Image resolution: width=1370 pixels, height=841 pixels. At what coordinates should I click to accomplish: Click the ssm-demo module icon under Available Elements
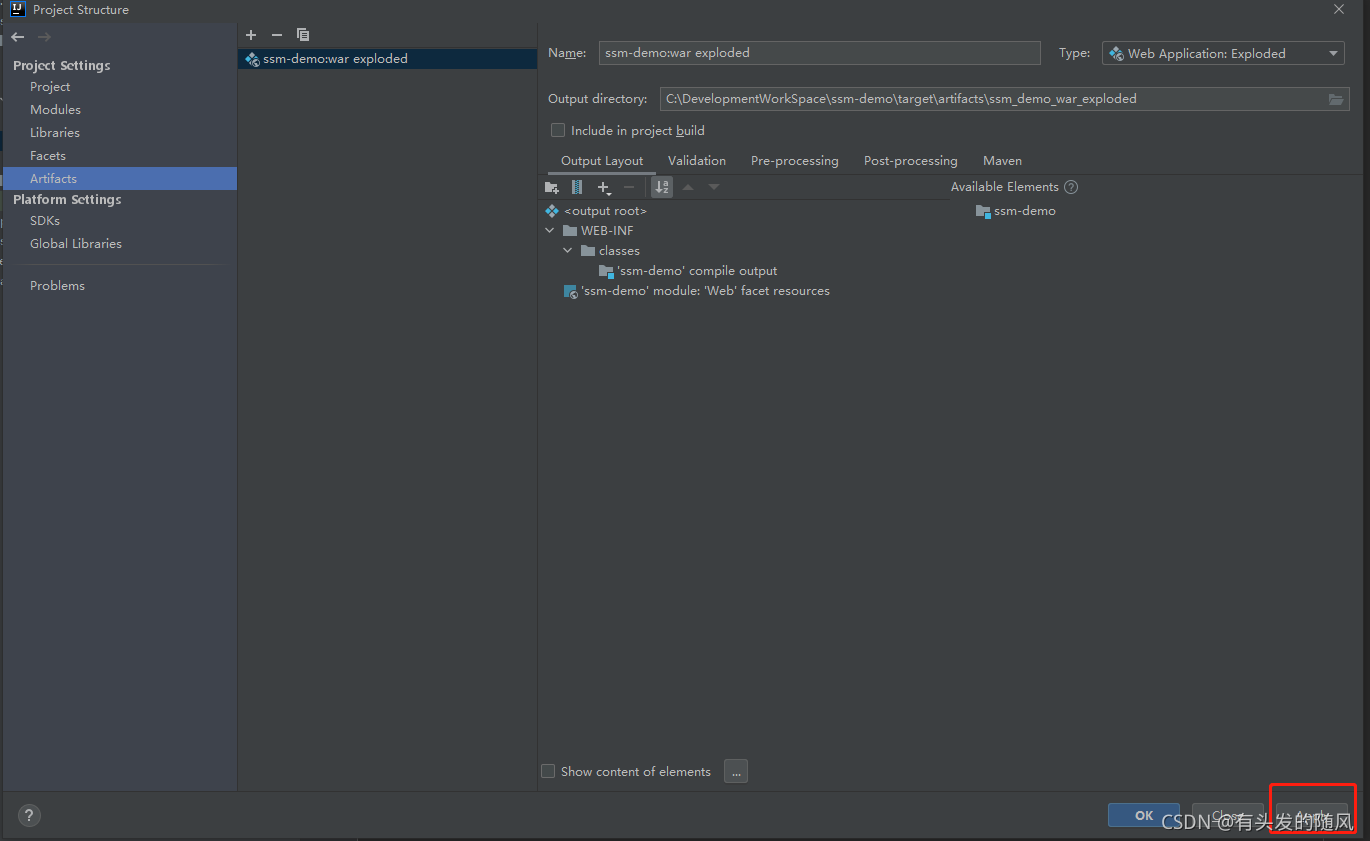click(983, 211)
